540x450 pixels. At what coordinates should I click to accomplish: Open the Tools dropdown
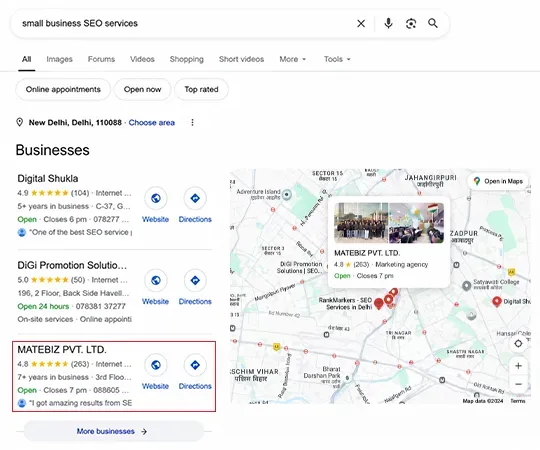point(337,59)
